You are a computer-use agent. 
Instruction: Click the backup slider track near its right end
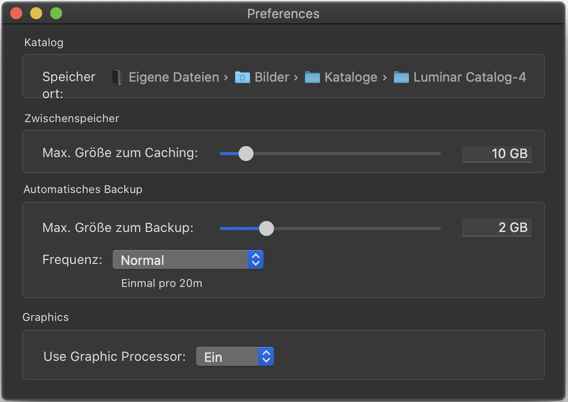click(433, 228)
